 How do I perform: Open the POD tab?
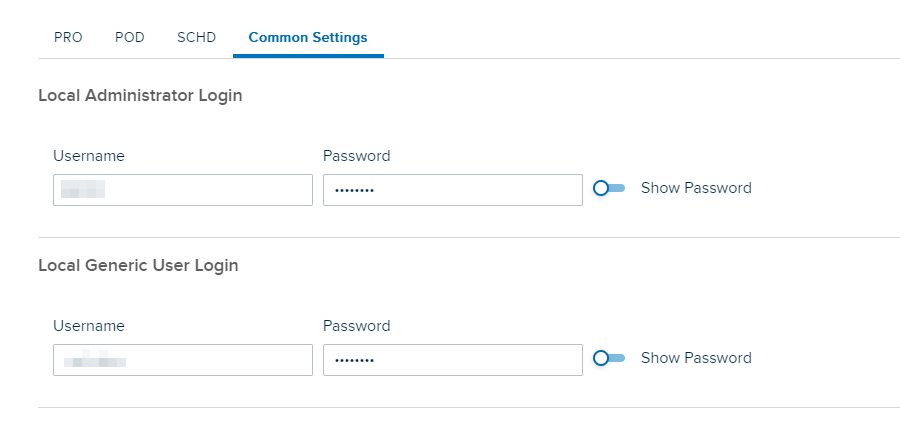click(130, 38)
